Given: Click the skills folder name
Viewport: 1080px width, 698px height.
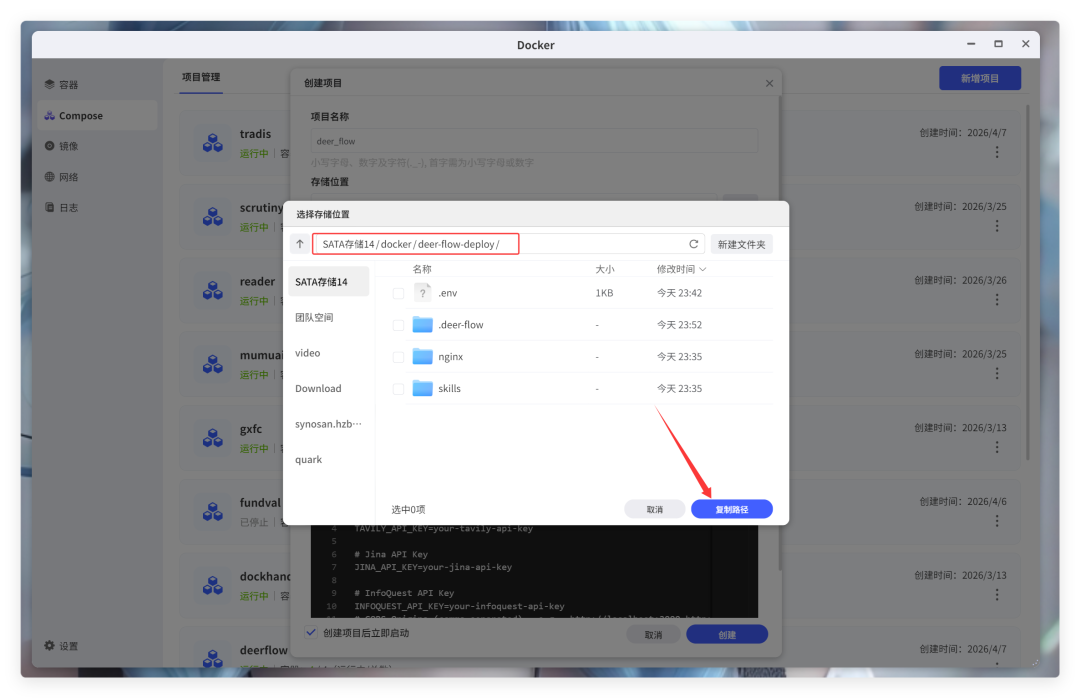Looking at the screenshot, I should tap(449, 388).
